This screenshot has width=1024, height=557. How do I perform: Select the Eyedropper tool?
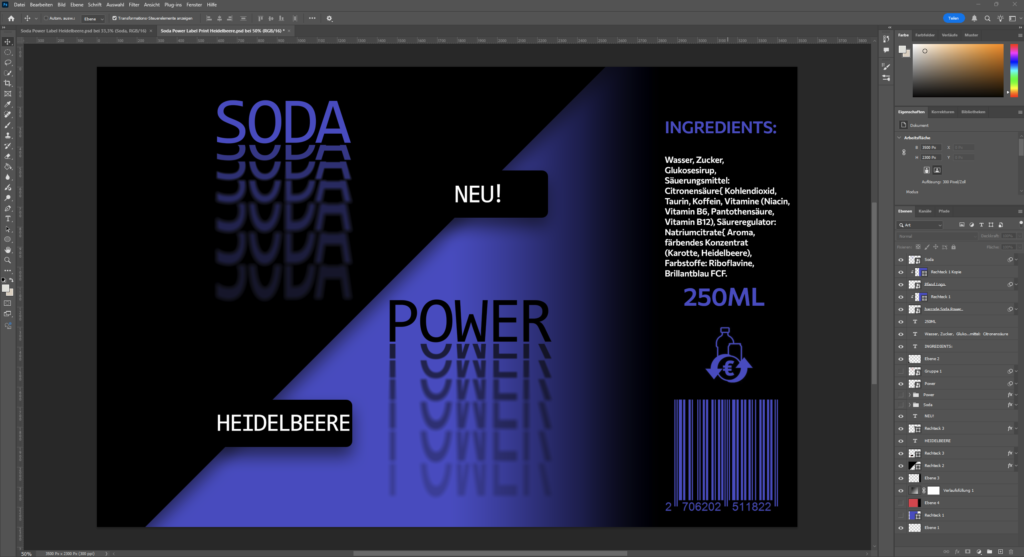pyautogui.click(x=8, y=104)
